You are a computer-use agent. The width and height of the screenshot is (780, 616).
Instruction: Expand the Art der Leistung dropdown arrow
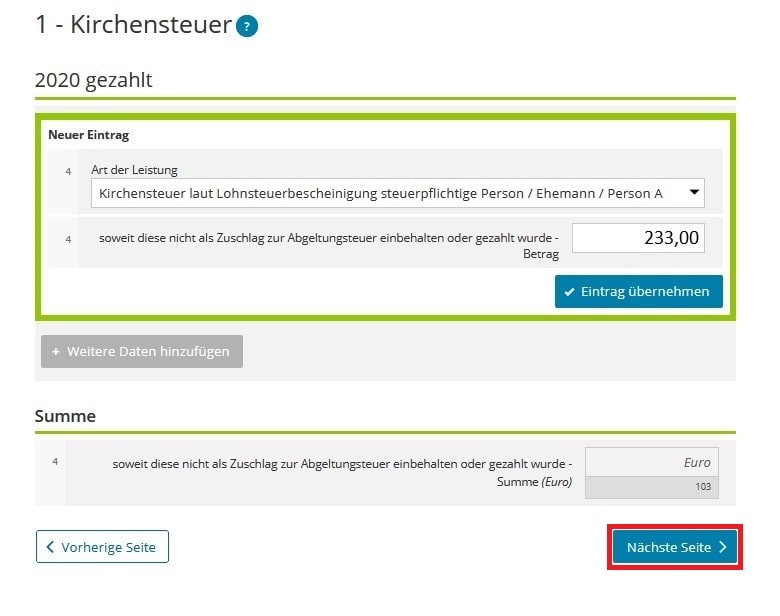point(694,193)
